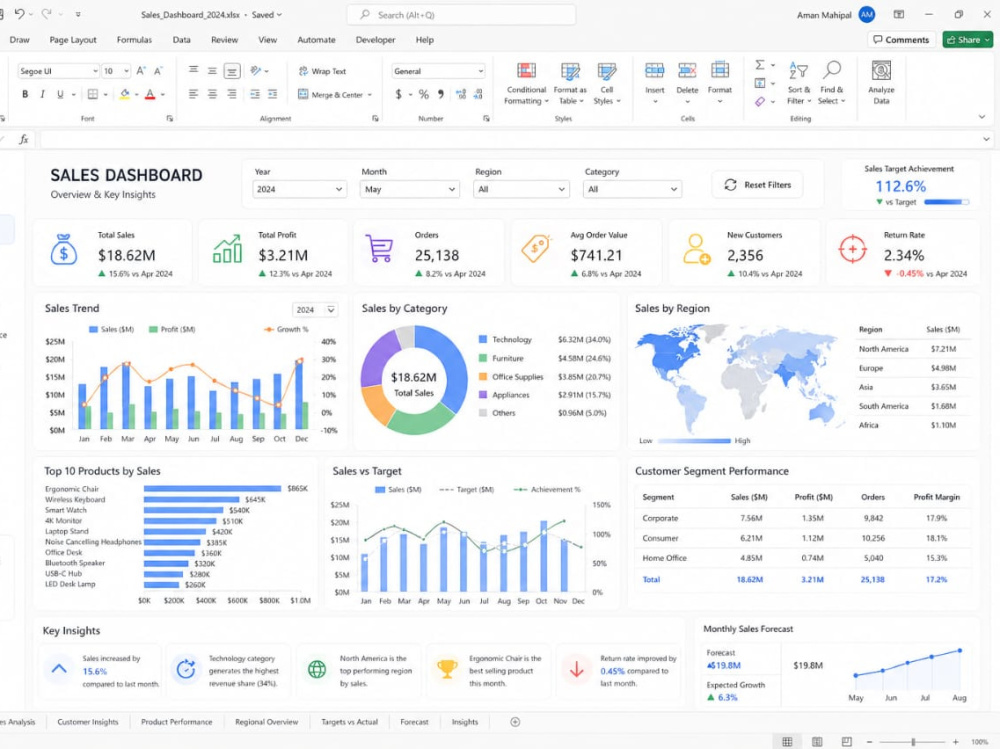Open the Year filter dropdown
The image size is (1000, 749).
299,189
